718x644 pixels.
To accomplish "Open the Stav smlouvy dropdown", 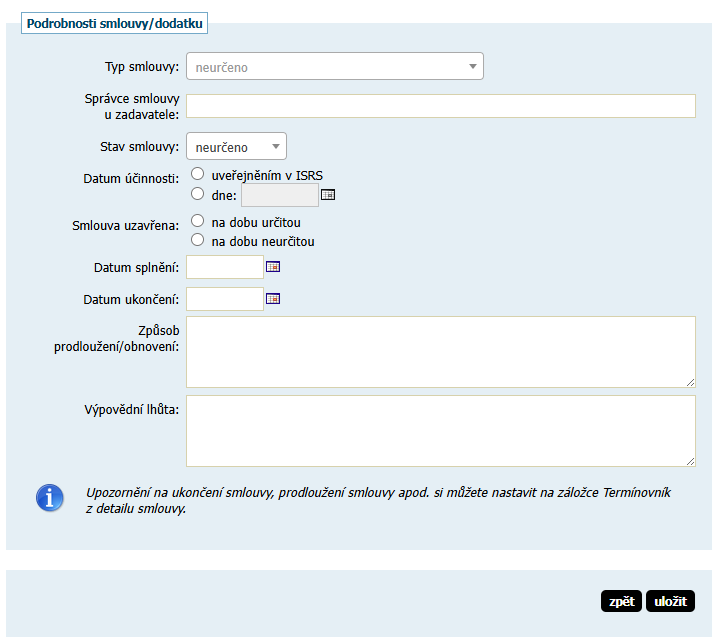I will [x=236, y=147].
